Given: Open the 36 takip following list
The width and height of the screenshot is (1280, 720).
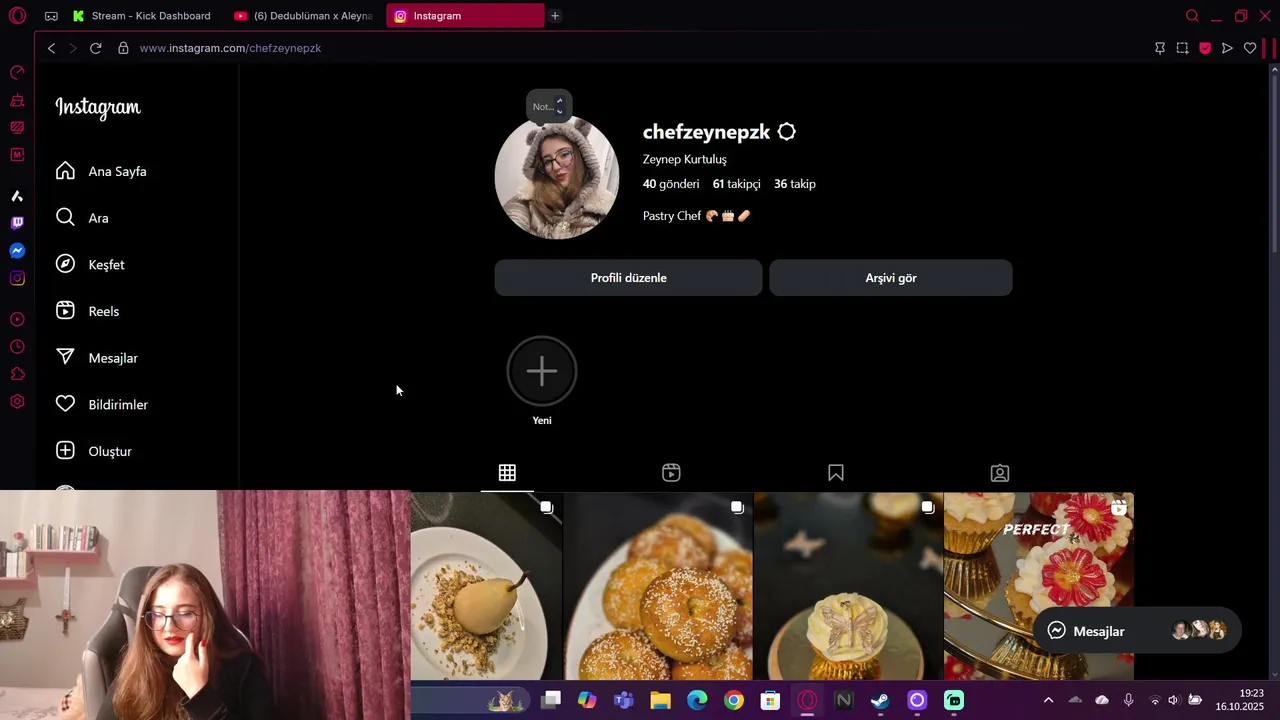Looking at the screenshot, I should [x=795, y=184].
